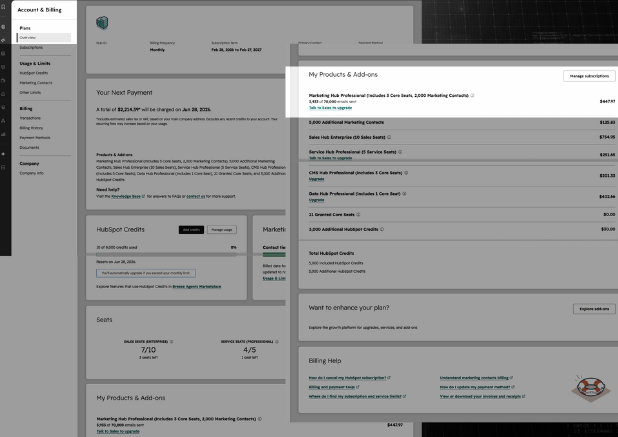Open Billing History in the sidebar

(31, 128)
